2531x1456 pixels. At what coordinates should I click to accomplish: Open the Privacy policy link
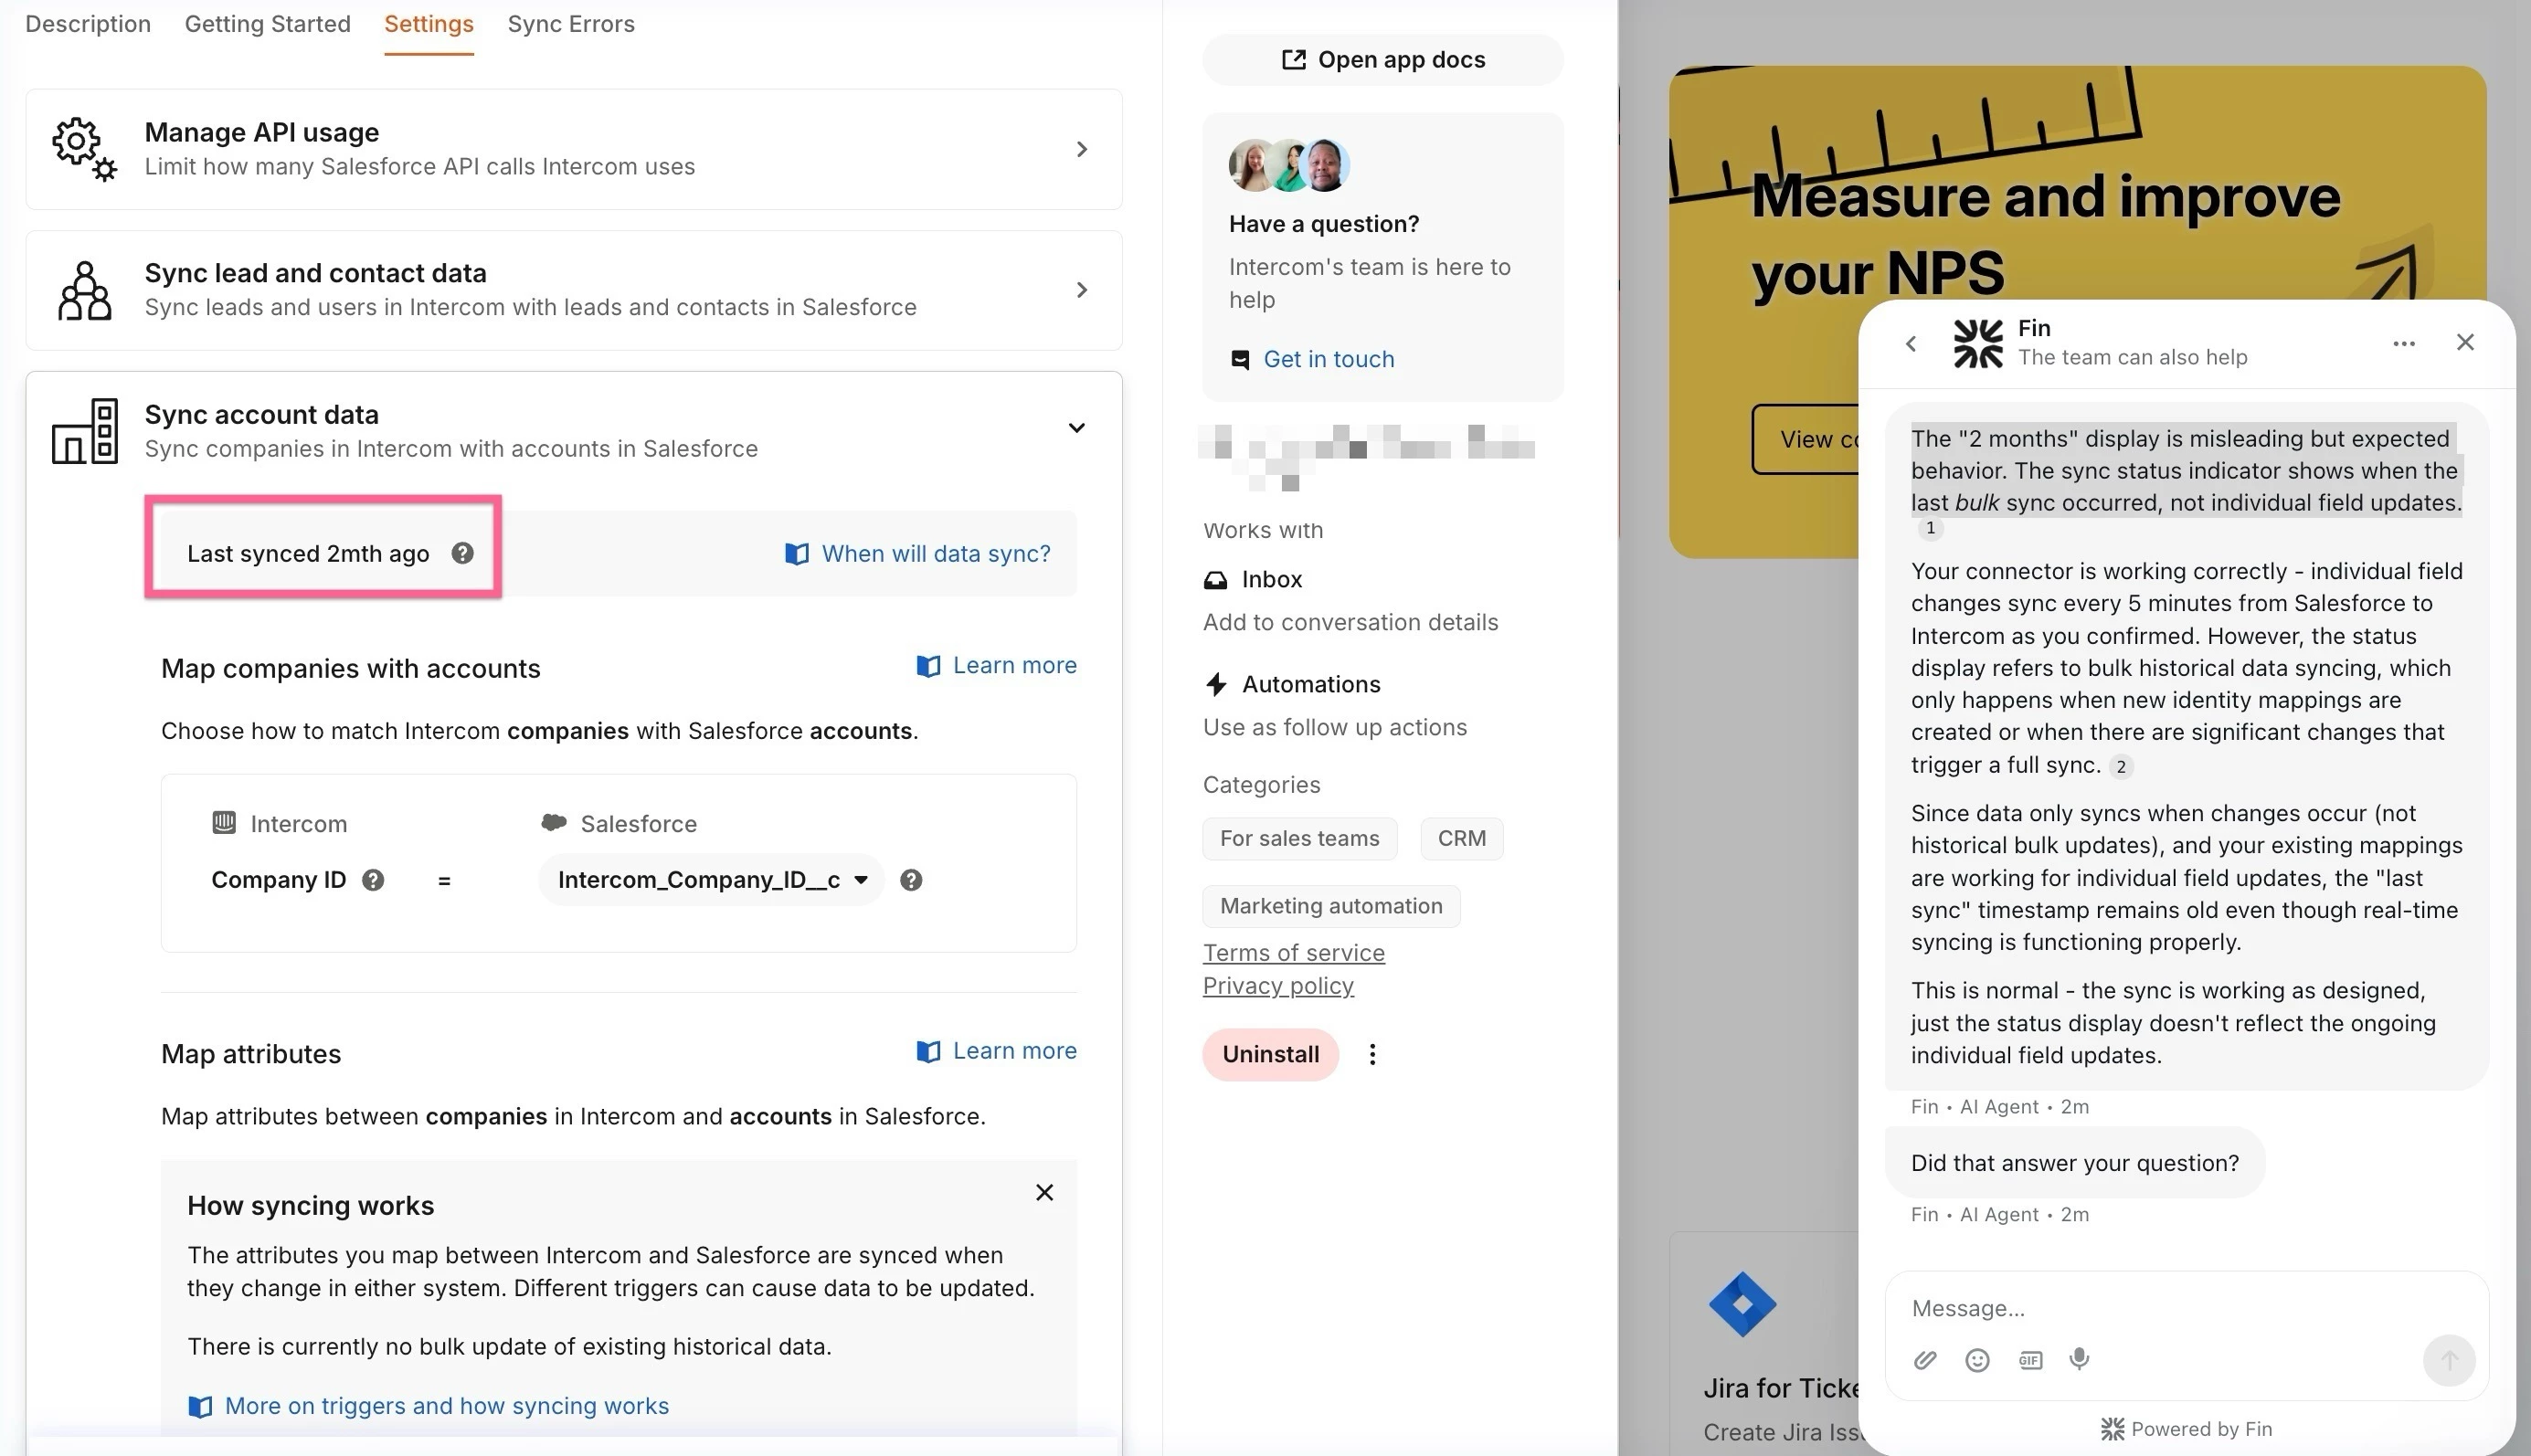(1278, 986)
